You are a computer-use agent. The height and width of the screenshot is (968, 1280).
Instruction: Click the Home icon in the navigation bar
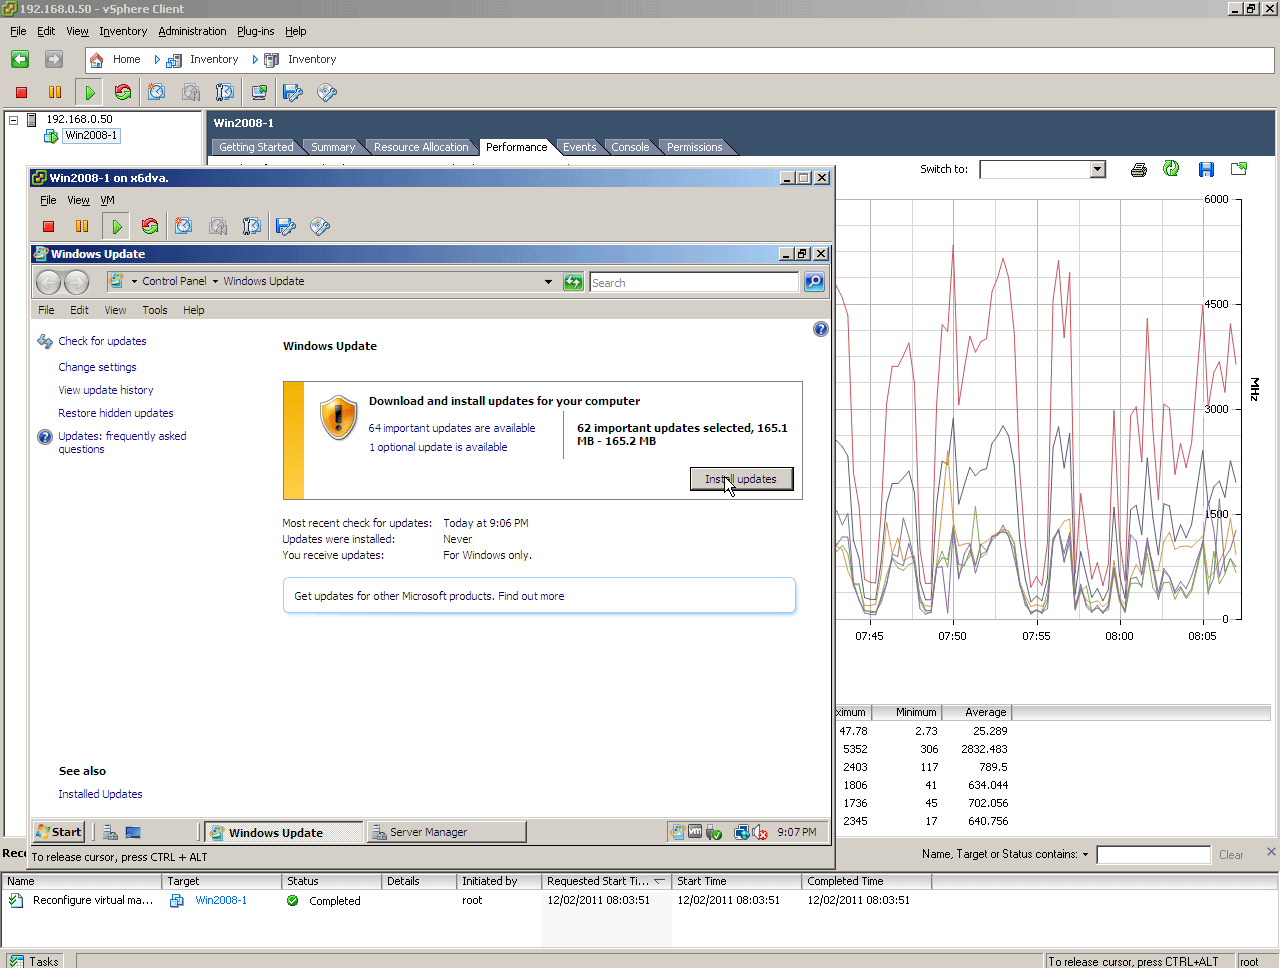point(97,60)
